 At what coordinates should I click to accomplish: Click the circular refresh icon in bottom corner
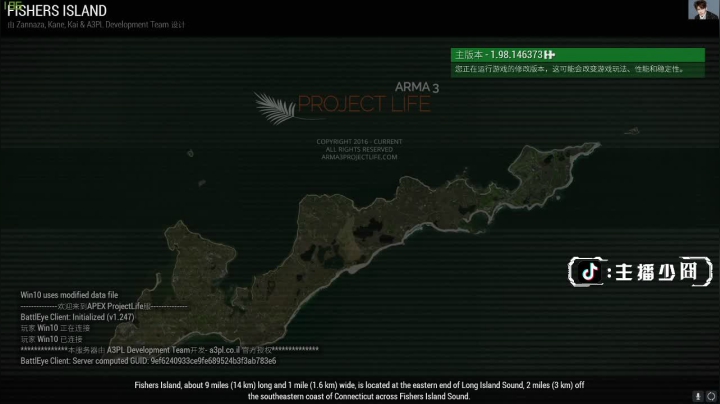[x=711, y=396]
